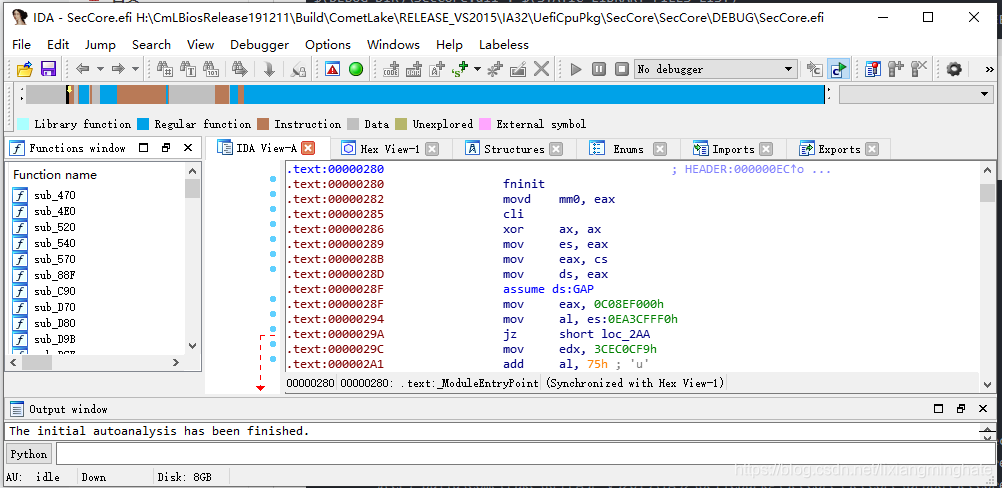Screen dimensions: 1002x488
Task: Click the red warning triangle window icon
Action: (332, 69)
